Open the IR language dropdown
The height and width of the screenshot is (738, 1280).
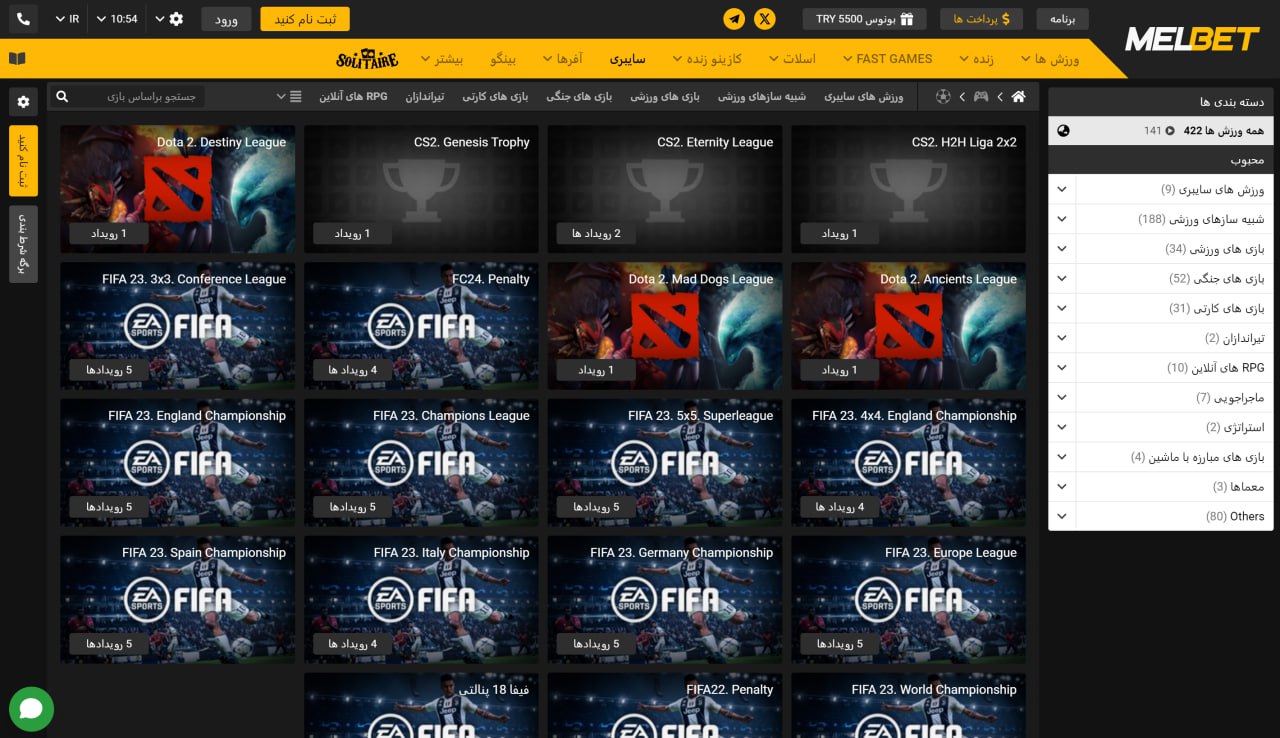pos(68,19)
